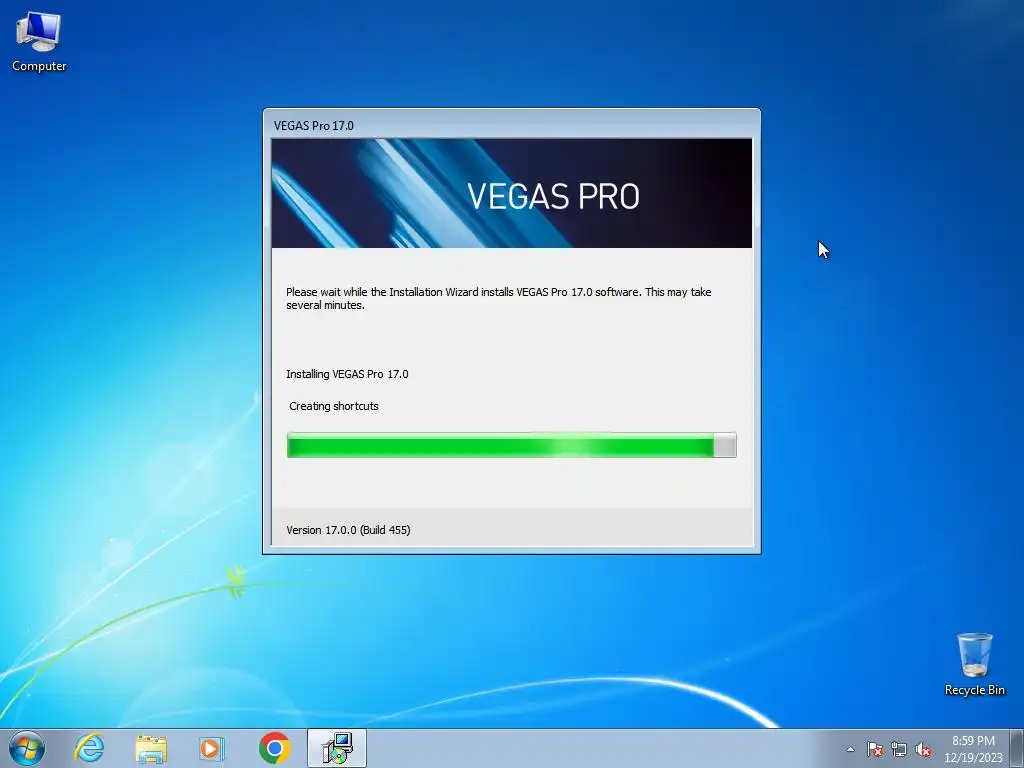Click the VEGAS Pro 17.0 title bar

(511, 125)
